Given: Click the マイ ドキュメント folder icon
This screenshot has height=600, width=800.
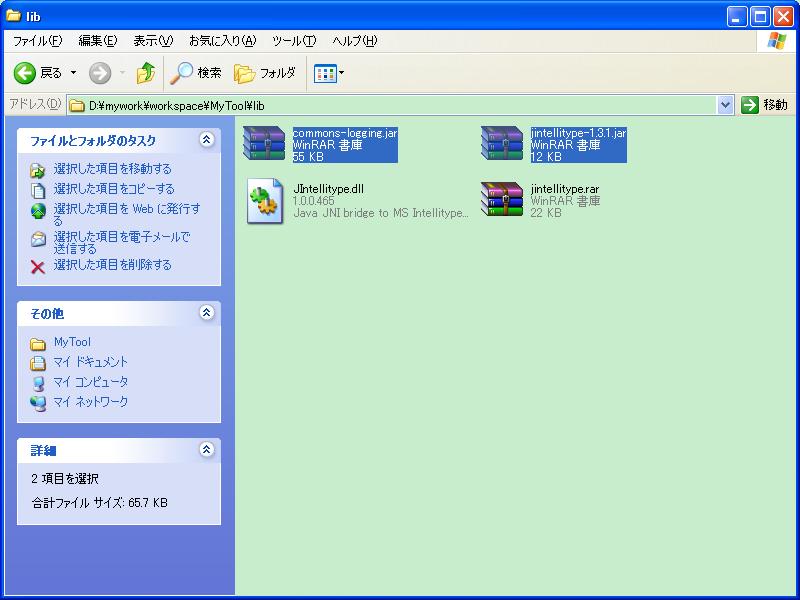Looking at the screenshot, I should (x=38, y=363).
